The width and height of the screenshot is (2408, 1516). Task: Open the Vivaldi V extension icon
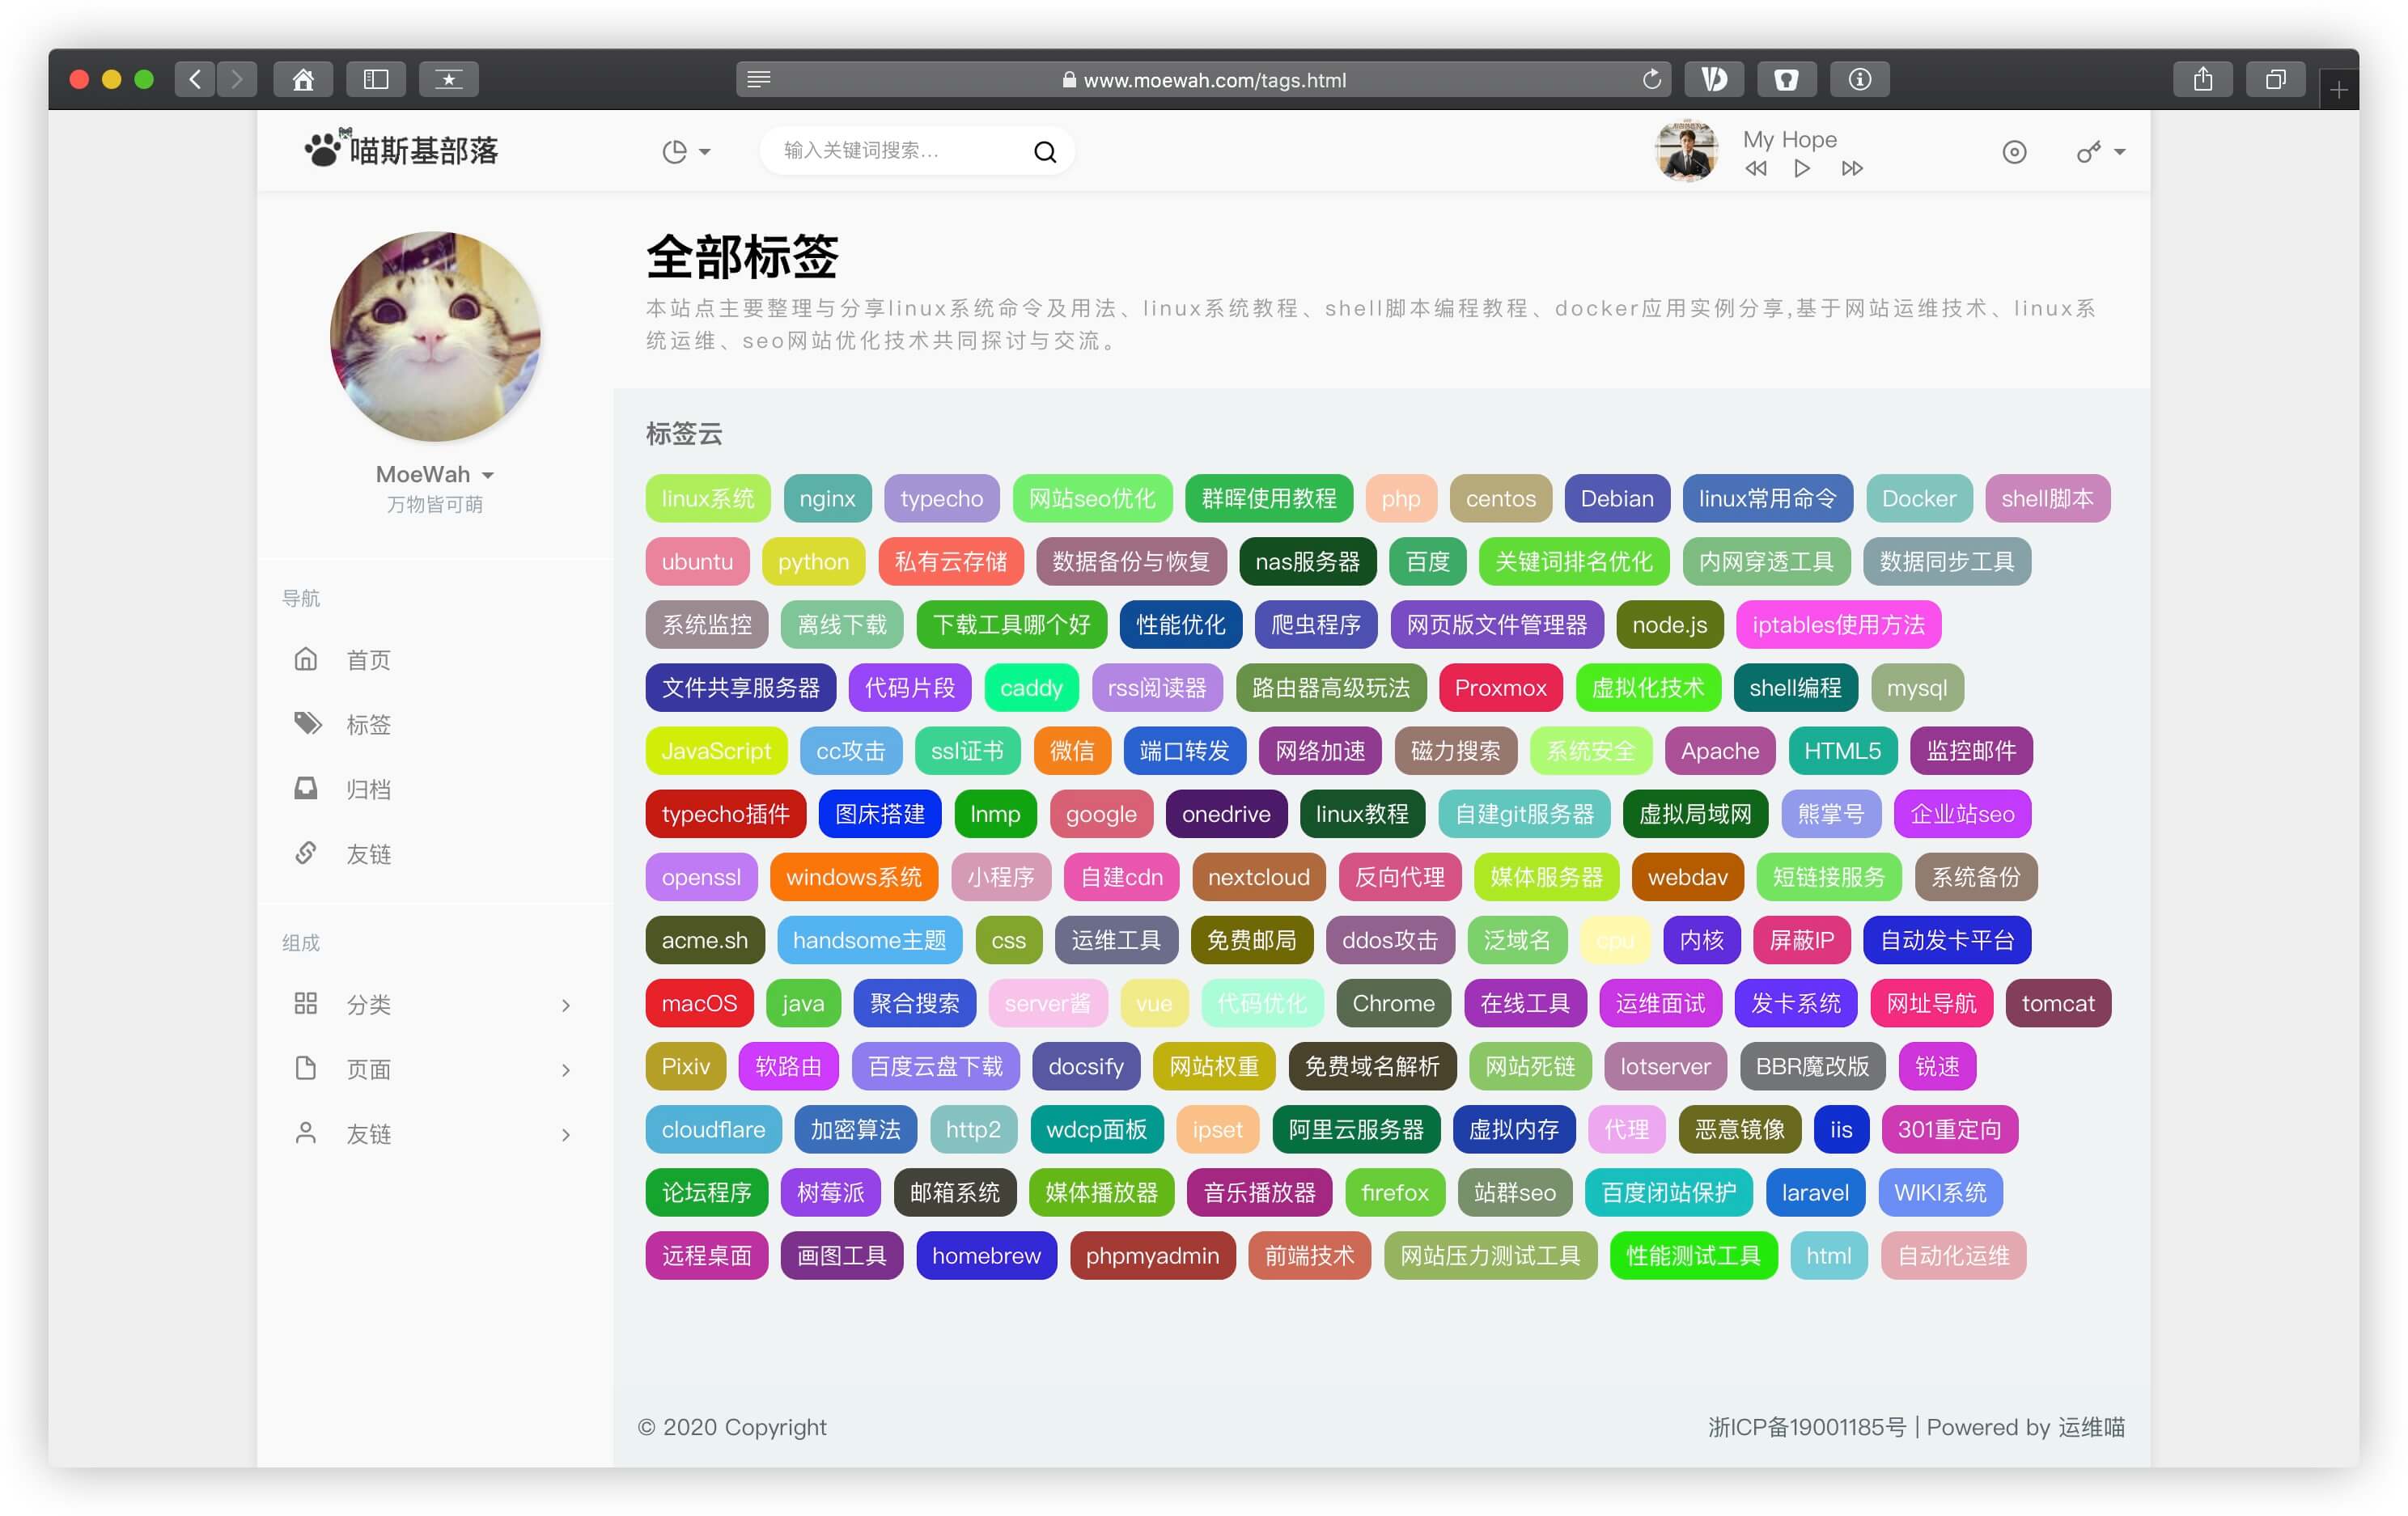1714,79
